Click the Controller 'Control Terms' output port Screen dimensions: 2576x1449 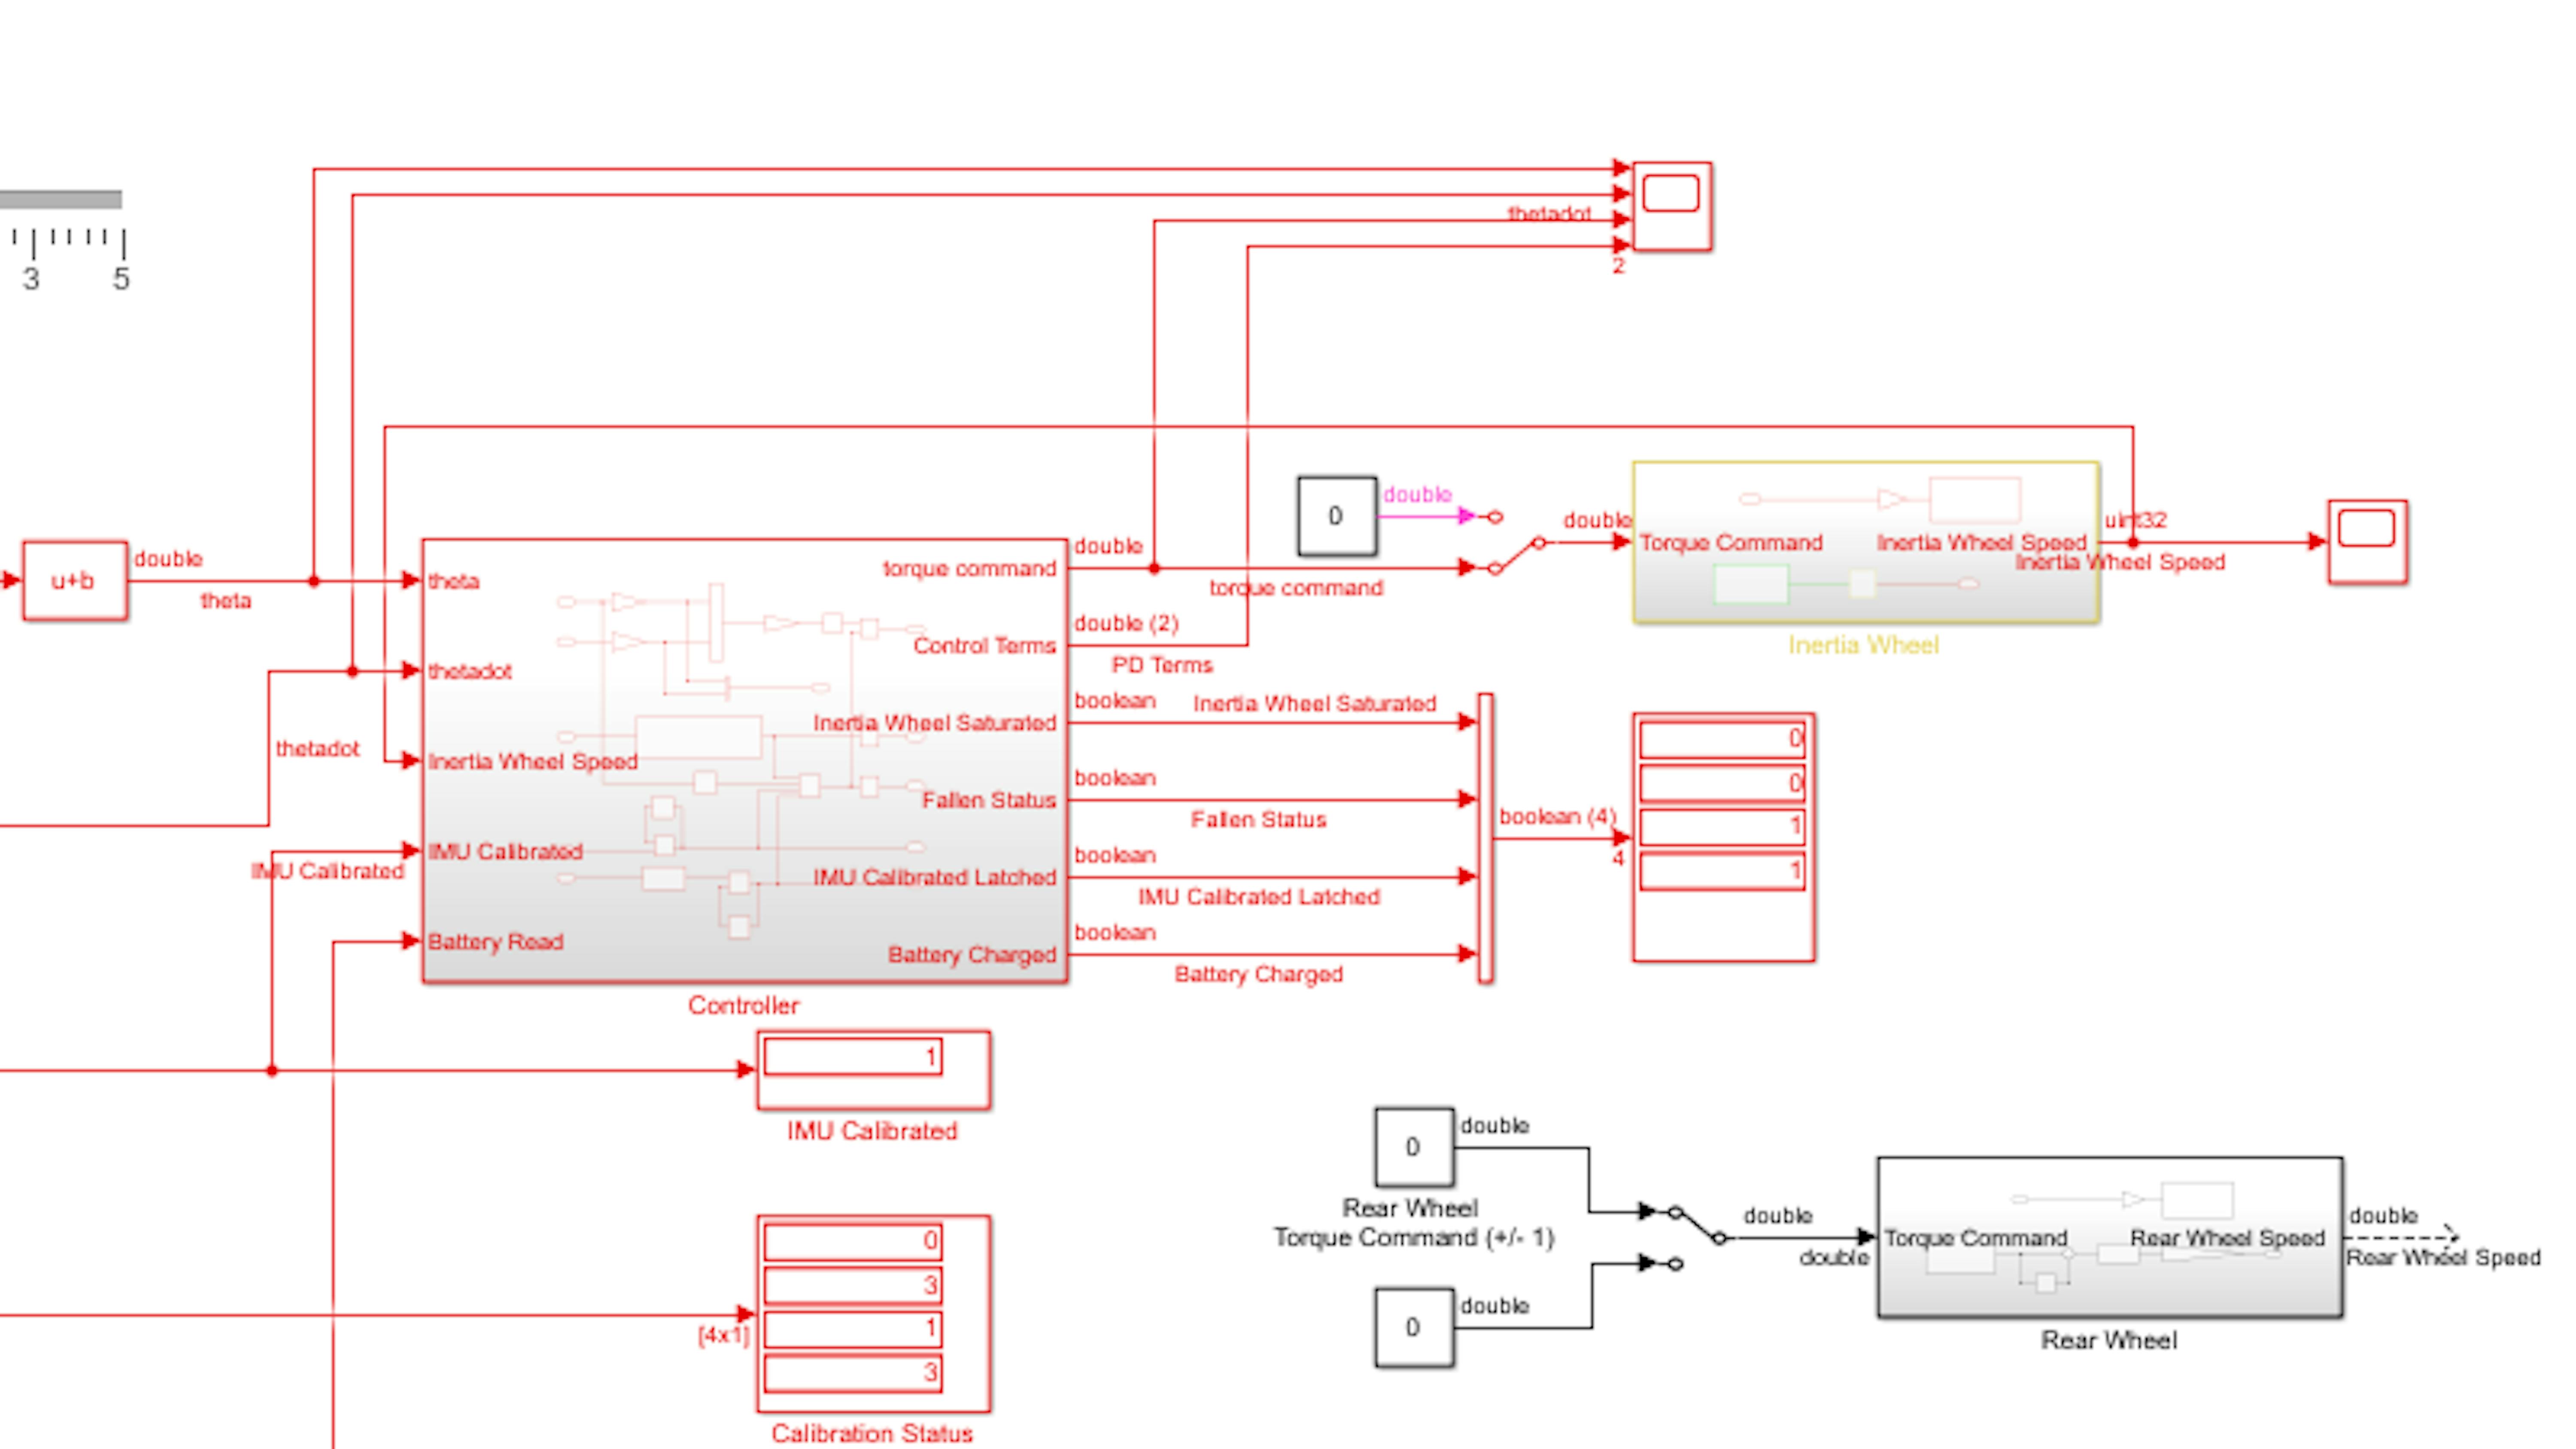point(984,646)
